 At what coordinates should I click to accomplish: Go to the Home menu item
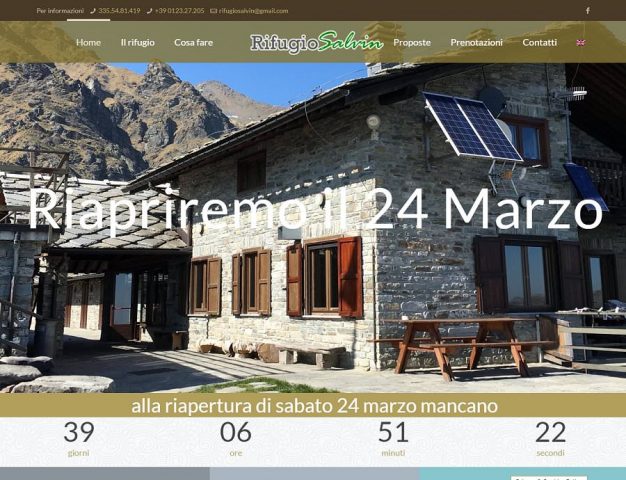pyautogui.click(x=88, y=42)
